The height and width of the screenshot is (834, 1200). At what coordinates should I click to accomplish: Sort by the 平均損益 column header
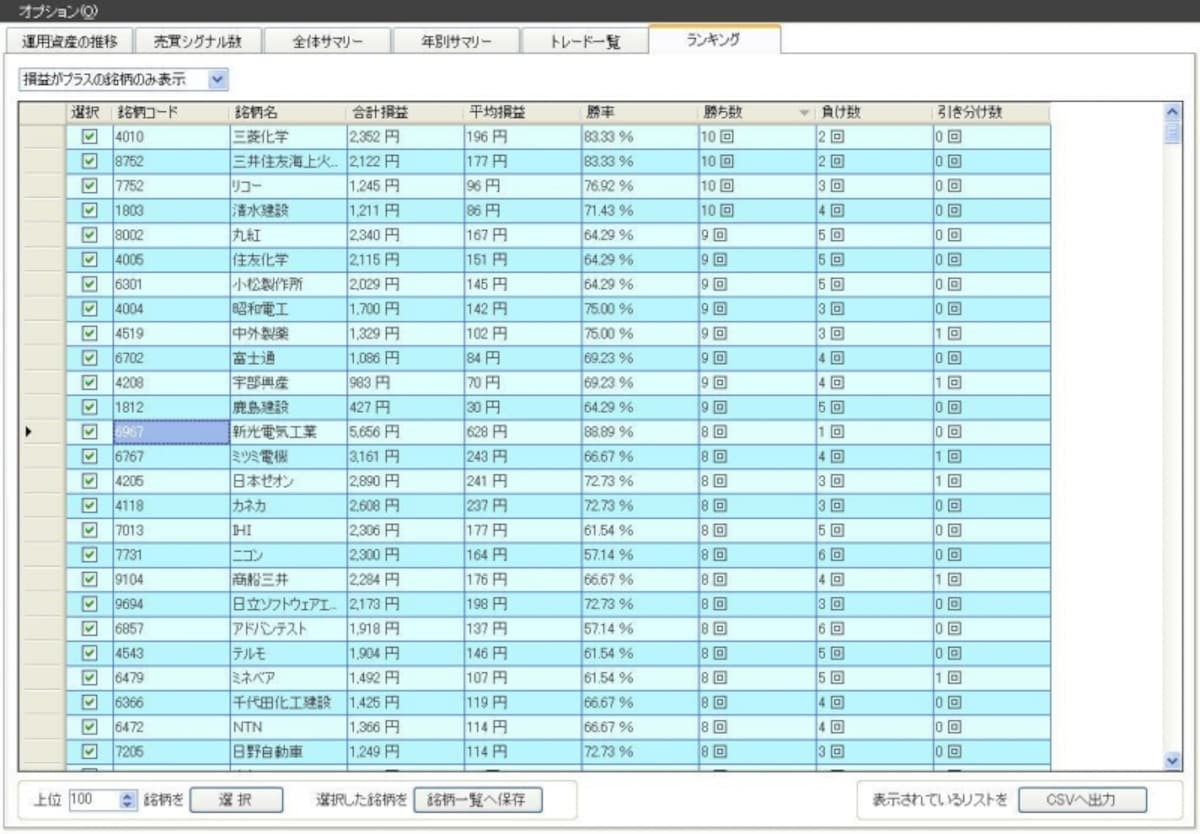[x=522, y=112]
